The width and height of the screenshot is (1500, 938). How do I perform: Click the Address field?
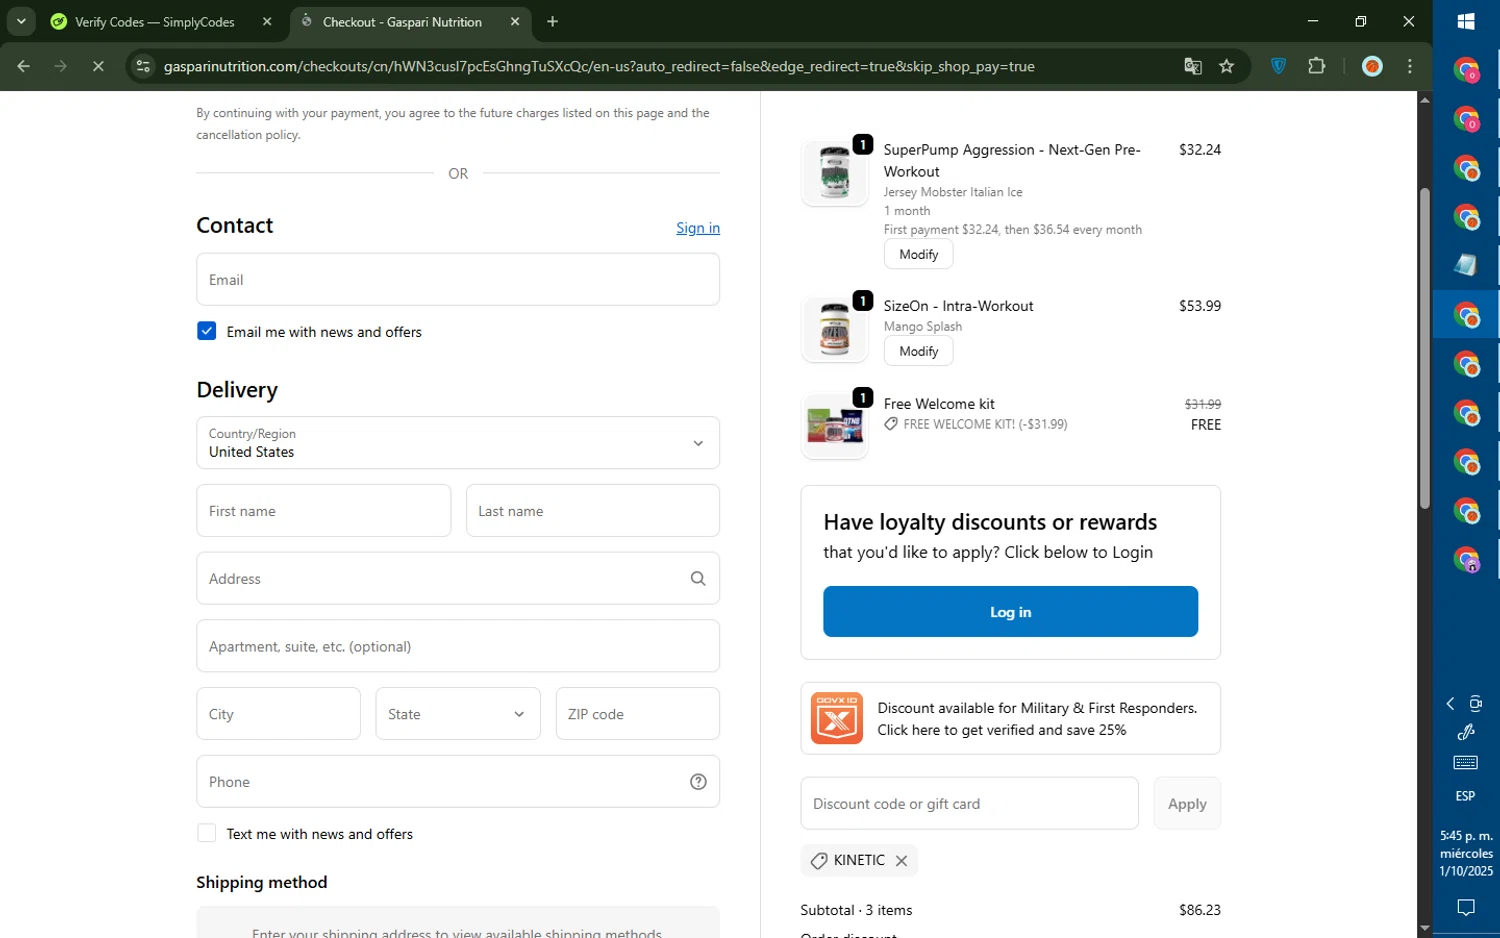click(x=458, y=578)
